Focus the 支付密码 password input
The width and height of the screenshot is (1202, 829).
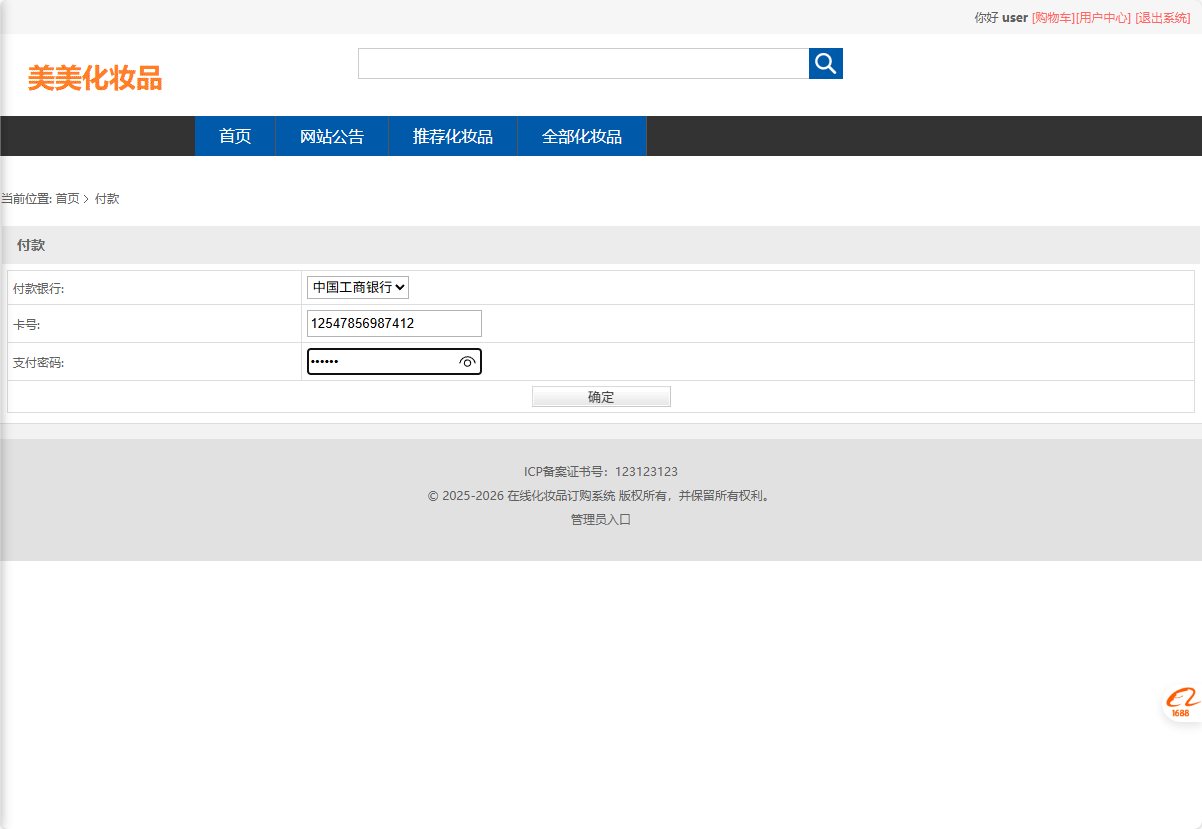click(380, 361)
